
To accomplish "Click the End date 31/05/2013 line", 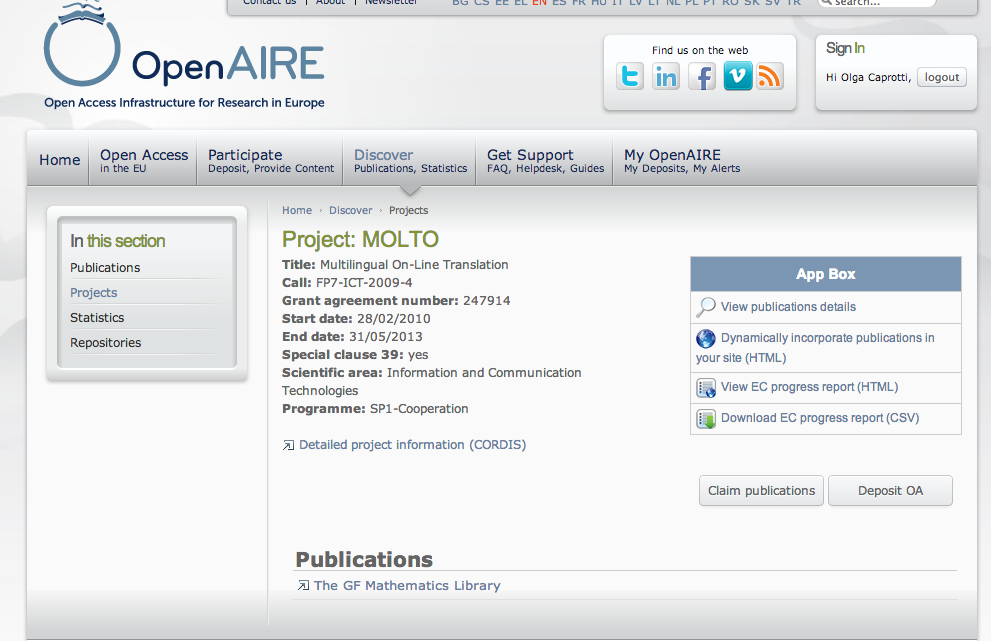I will (352, 337).
